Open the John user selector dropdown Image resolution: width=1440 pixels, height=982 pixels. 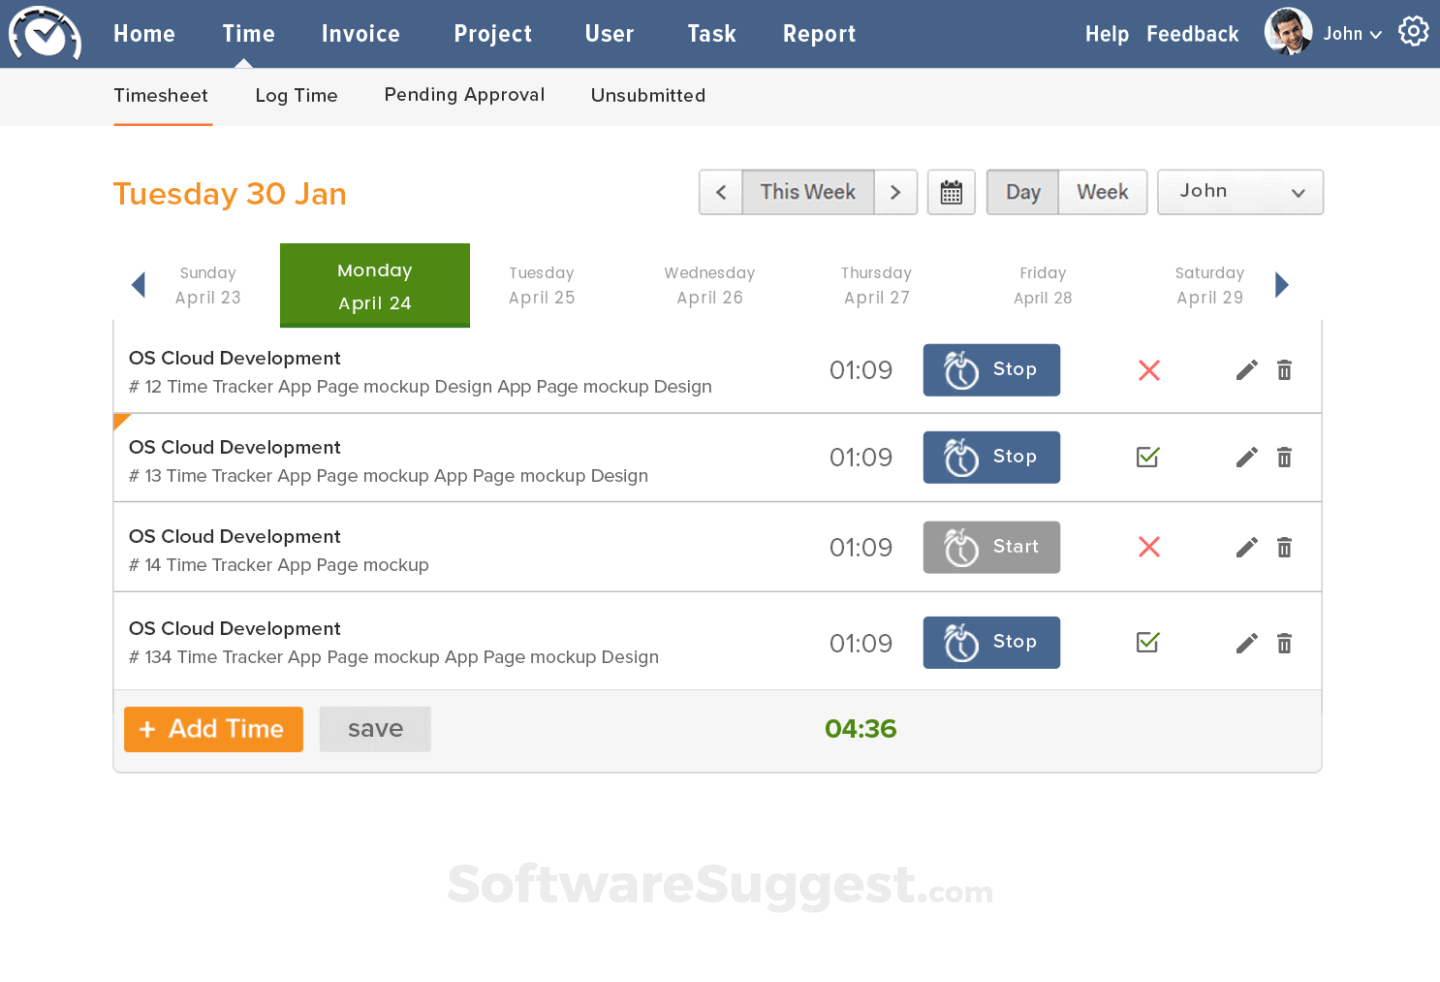tap(1240, 192)
